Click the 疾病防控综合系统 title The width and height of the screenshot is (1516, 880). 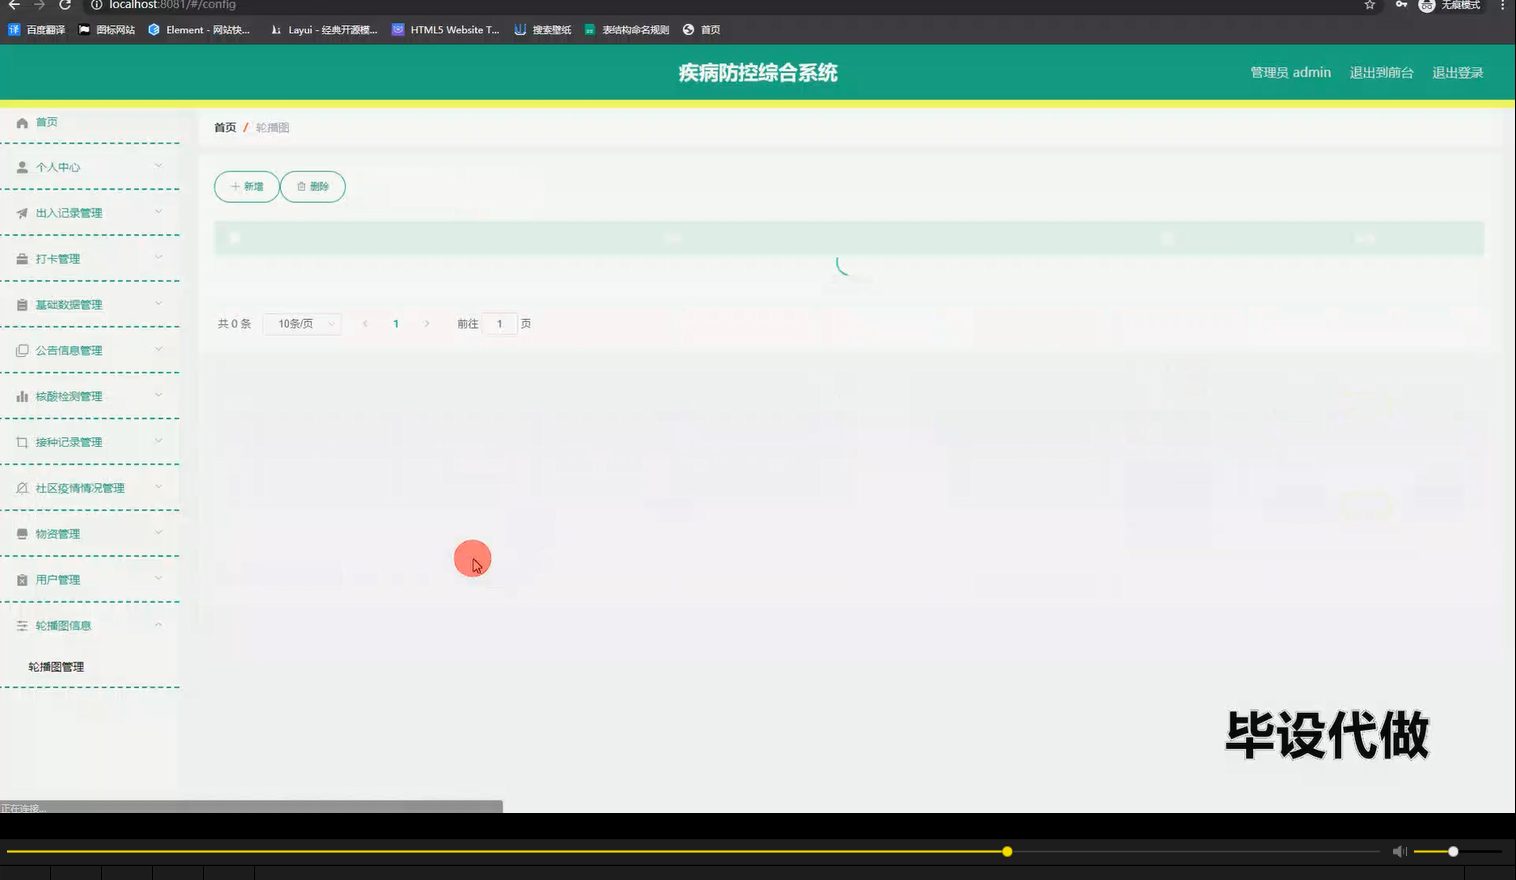pyautogui.click(x=758, y=73)
